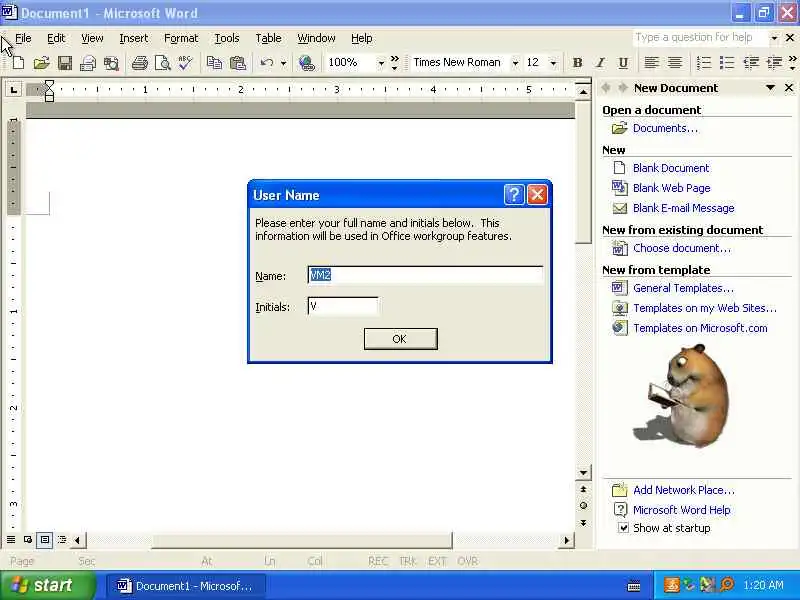Open Templates on my Web Sites
The image size is (800, 600).
point(705,308)
